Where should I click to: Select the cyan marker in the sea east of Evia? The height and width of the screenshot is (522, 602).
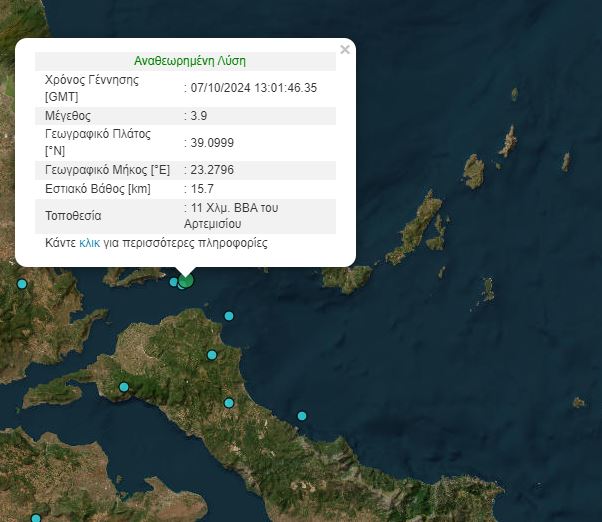(301, 416)
